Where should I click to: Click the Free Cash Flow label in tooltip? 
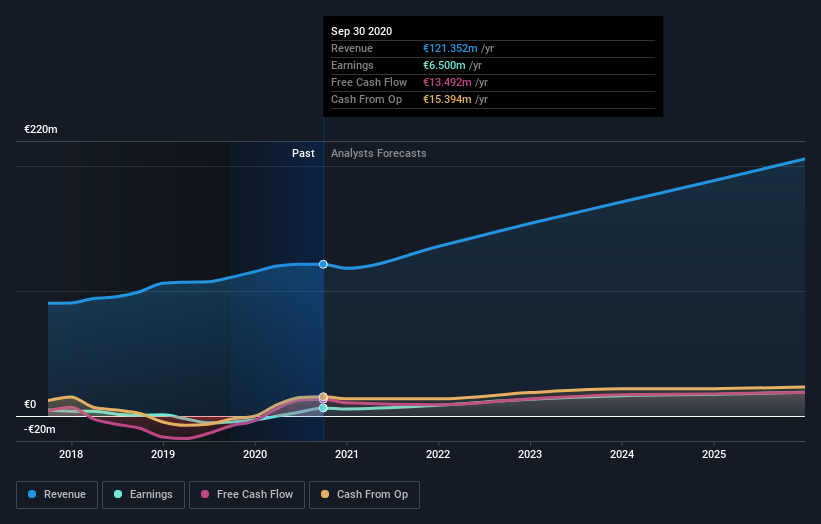369,82
